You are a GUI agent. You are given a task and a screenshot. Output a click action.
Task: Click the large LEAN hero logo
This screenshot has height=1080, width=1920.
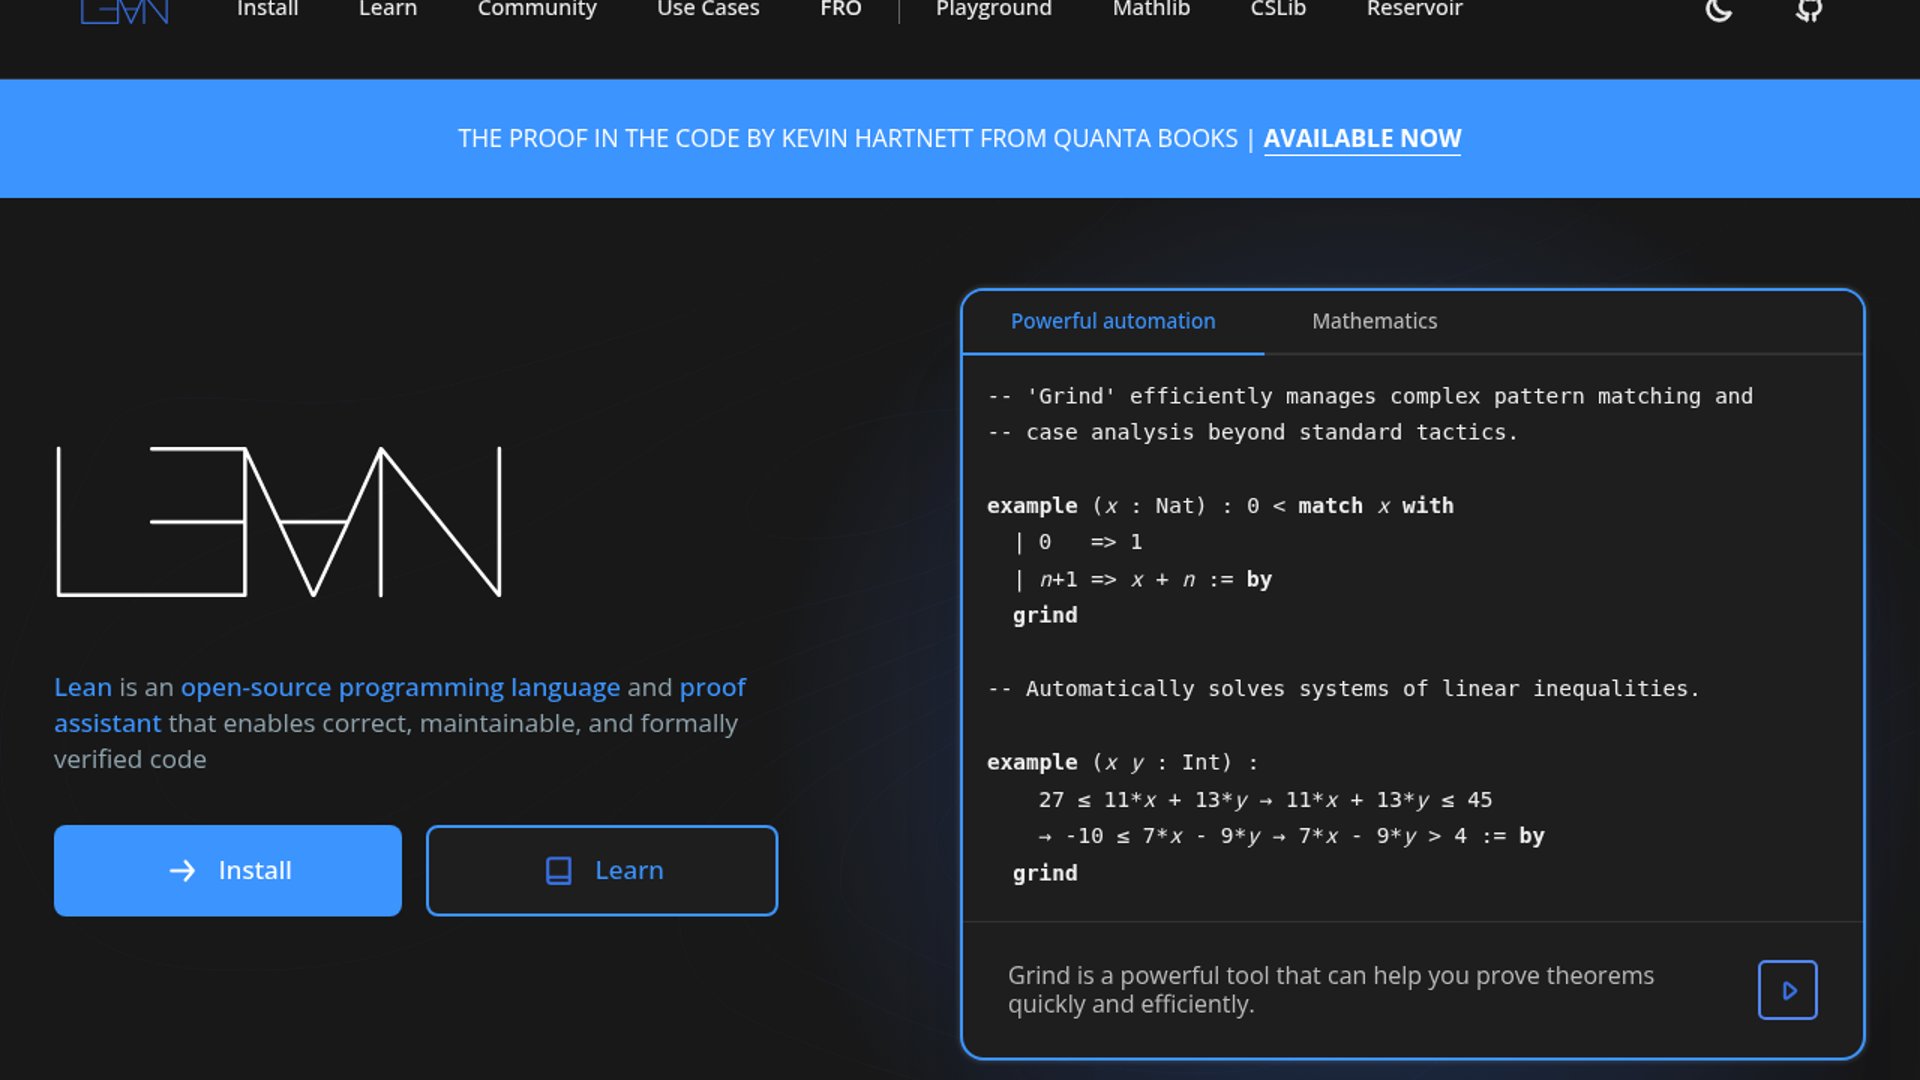[x=279, y=521]
